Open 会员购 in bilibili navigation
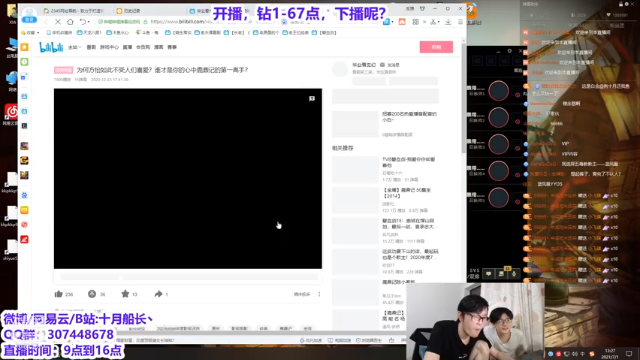The height and width of the screenshot is (360, 640). tap(143, 47)
